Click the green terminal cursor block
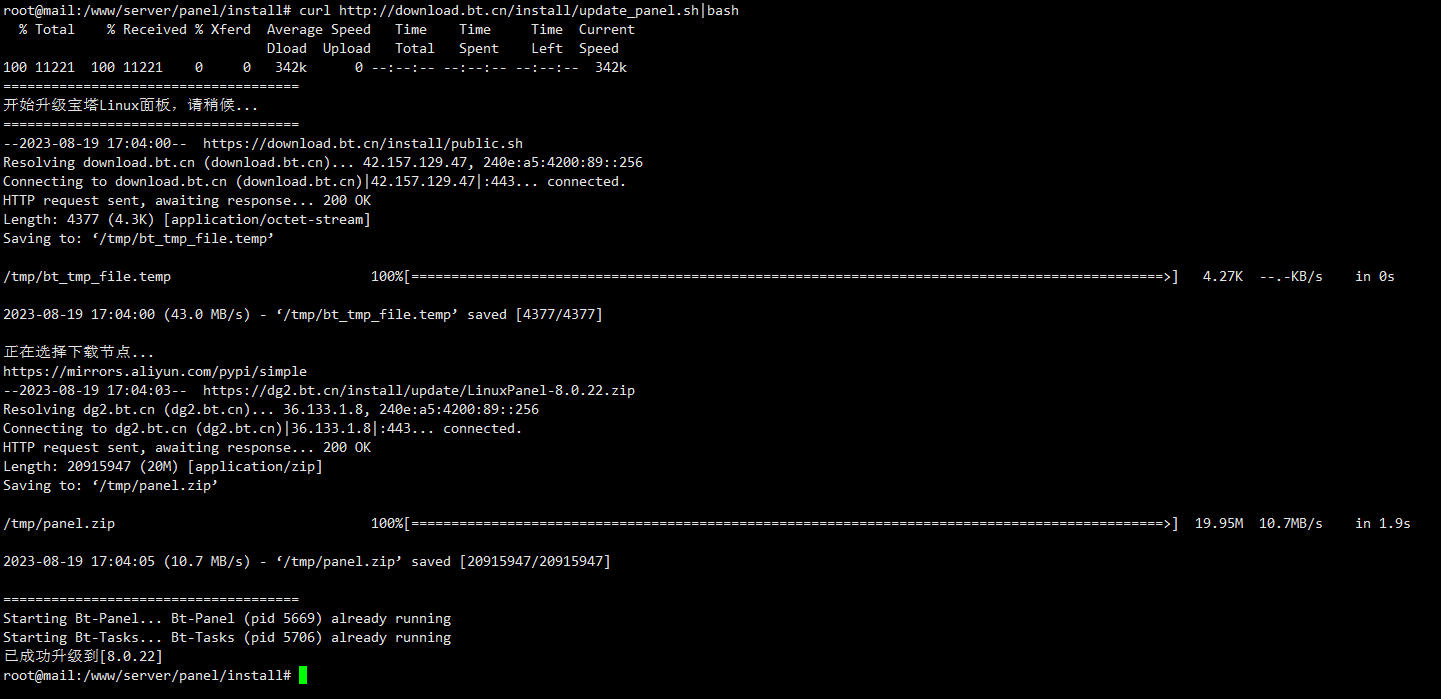 point(303,676)
